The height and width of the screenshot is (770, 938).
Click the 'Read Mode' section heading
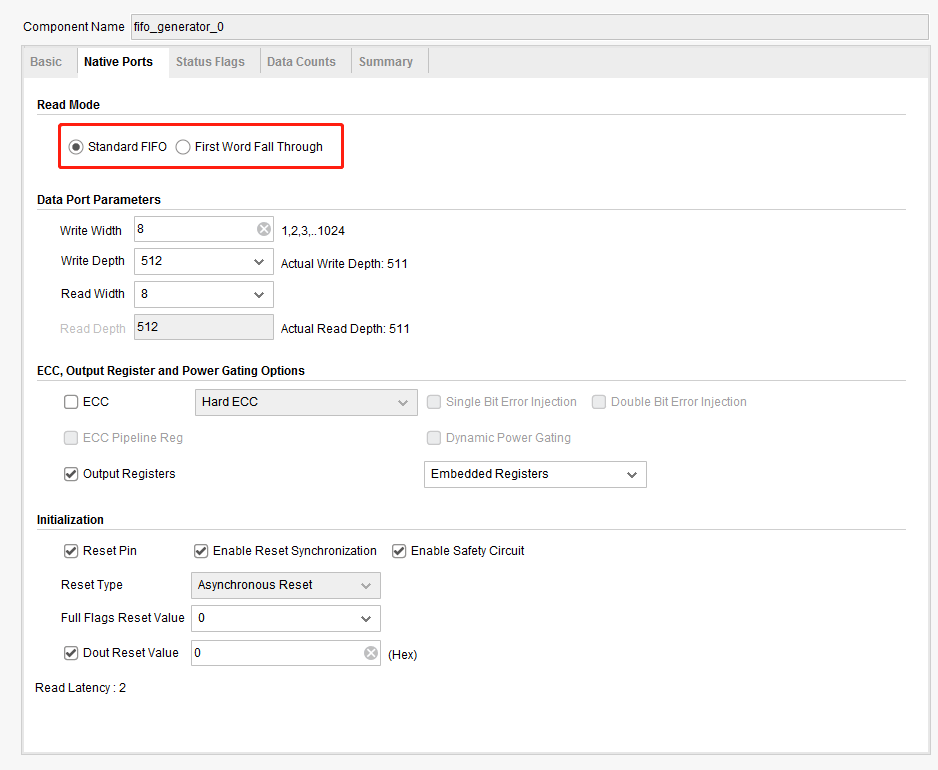tap(68, 105)
